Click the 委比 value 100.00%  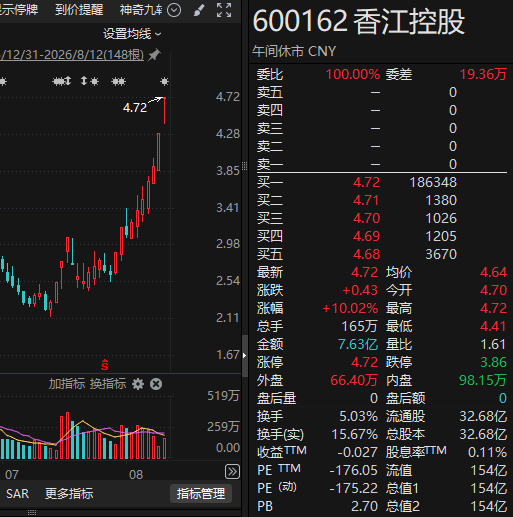point(353,74)
